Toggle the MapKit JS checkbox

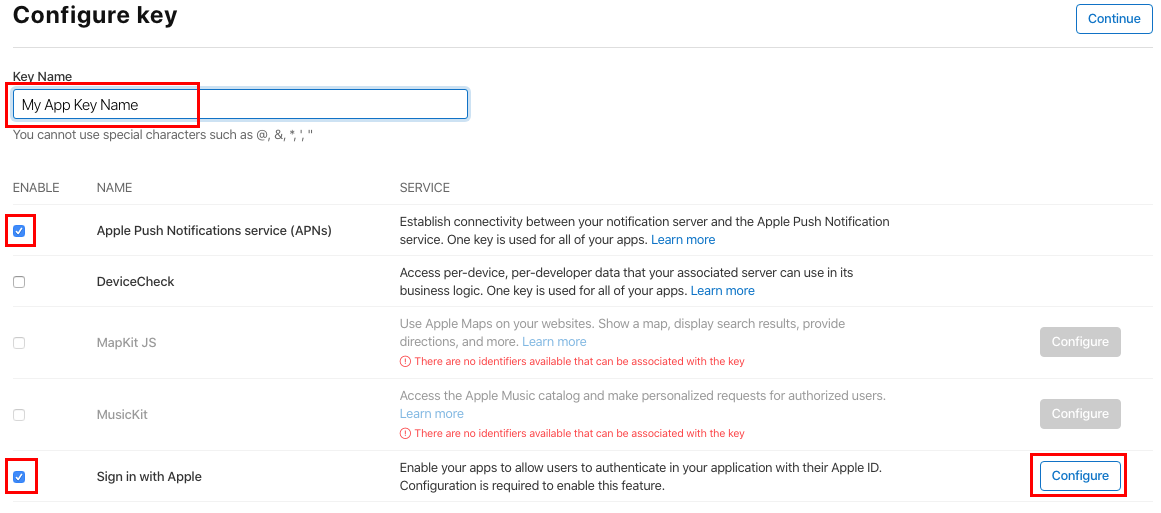point(19,343)
